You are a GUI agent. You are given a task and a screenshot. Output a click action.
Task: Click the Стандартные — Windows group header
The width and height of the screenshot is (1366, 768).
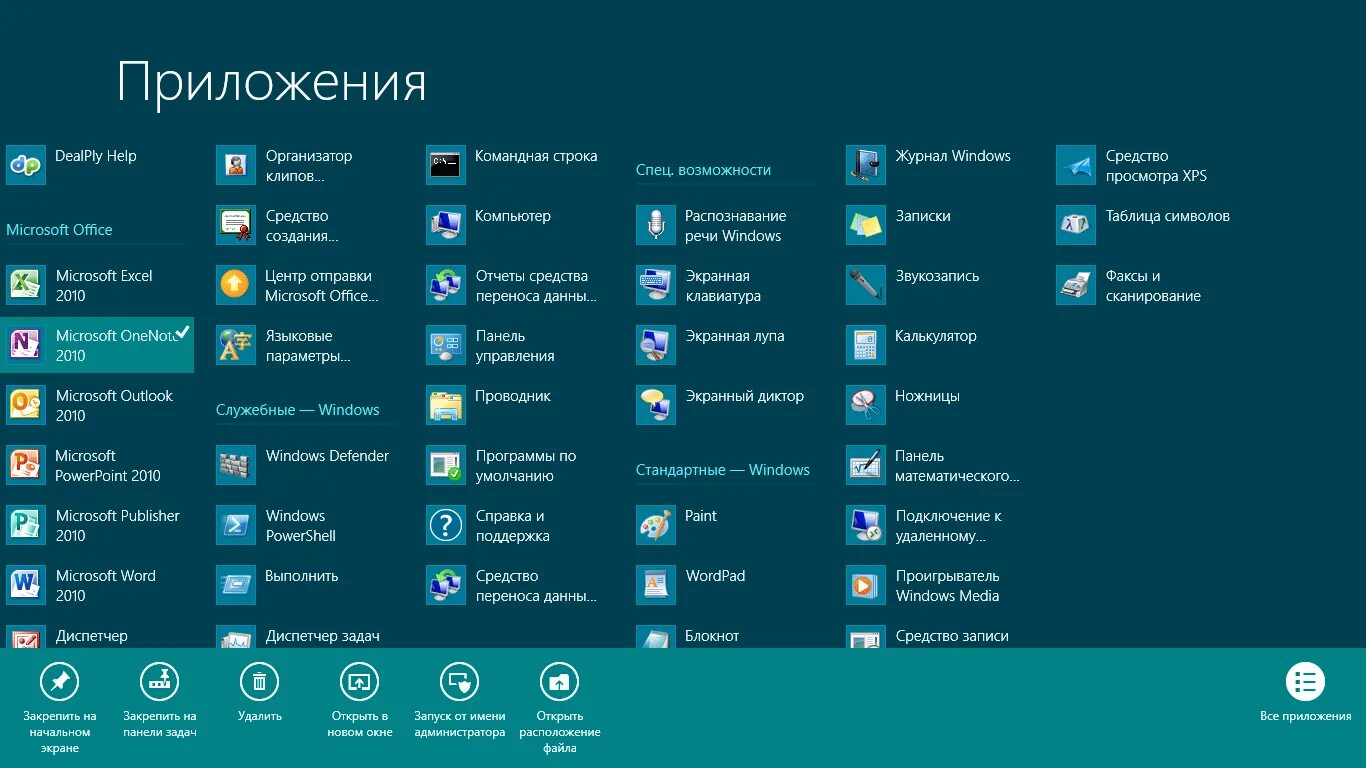(x=723, y=470)
